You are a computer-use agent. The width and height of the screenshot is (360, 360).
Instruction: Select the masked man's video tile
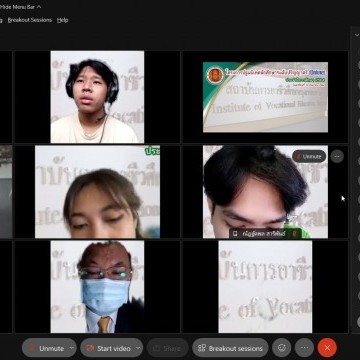point(97,287)
